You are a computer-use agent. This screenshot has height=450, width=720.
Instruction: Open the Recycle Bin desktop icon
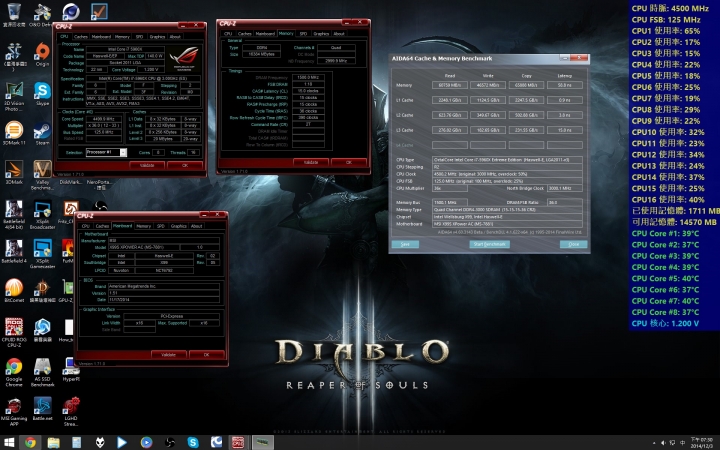[14, 15]
